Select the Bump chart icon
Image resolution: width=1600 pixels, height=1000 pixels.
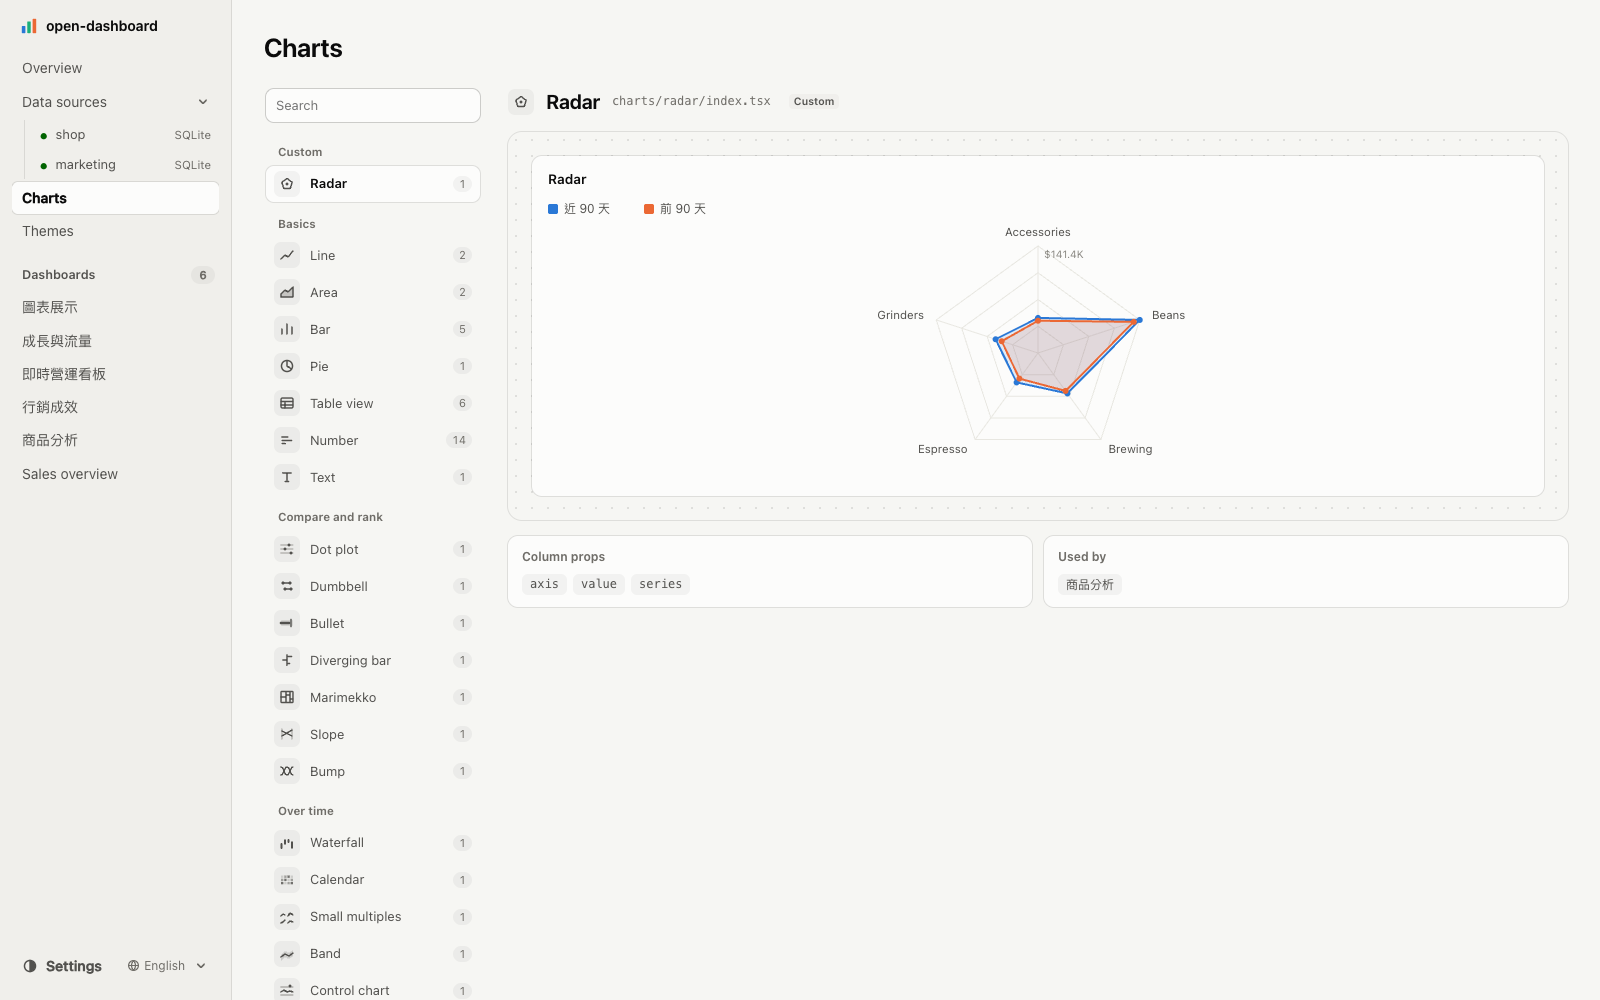[287, 771]
